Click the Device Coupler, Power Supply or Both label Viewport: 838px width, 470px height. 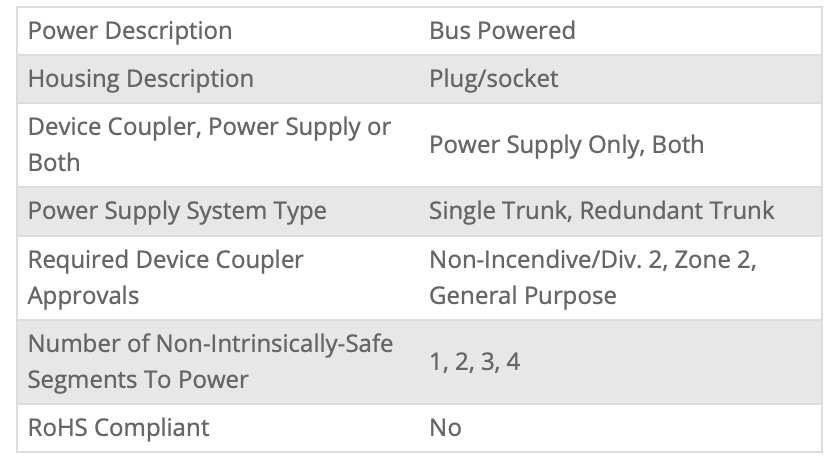[209, 145]
